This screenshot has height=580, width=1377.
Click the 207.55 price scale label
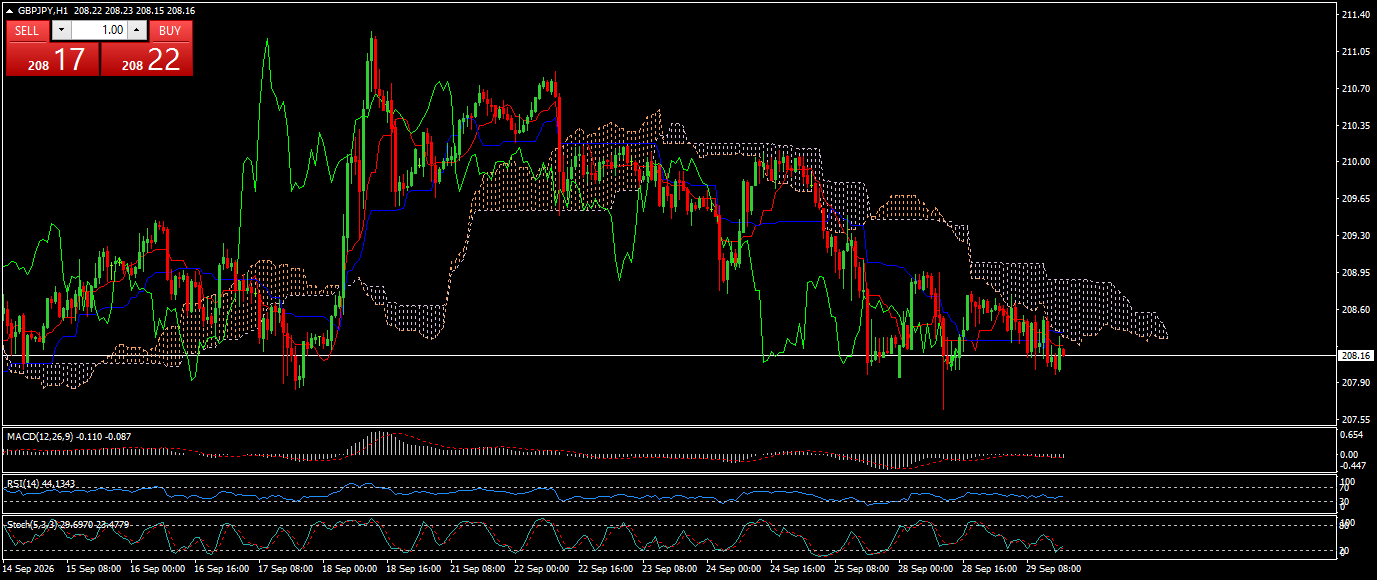1356,419
